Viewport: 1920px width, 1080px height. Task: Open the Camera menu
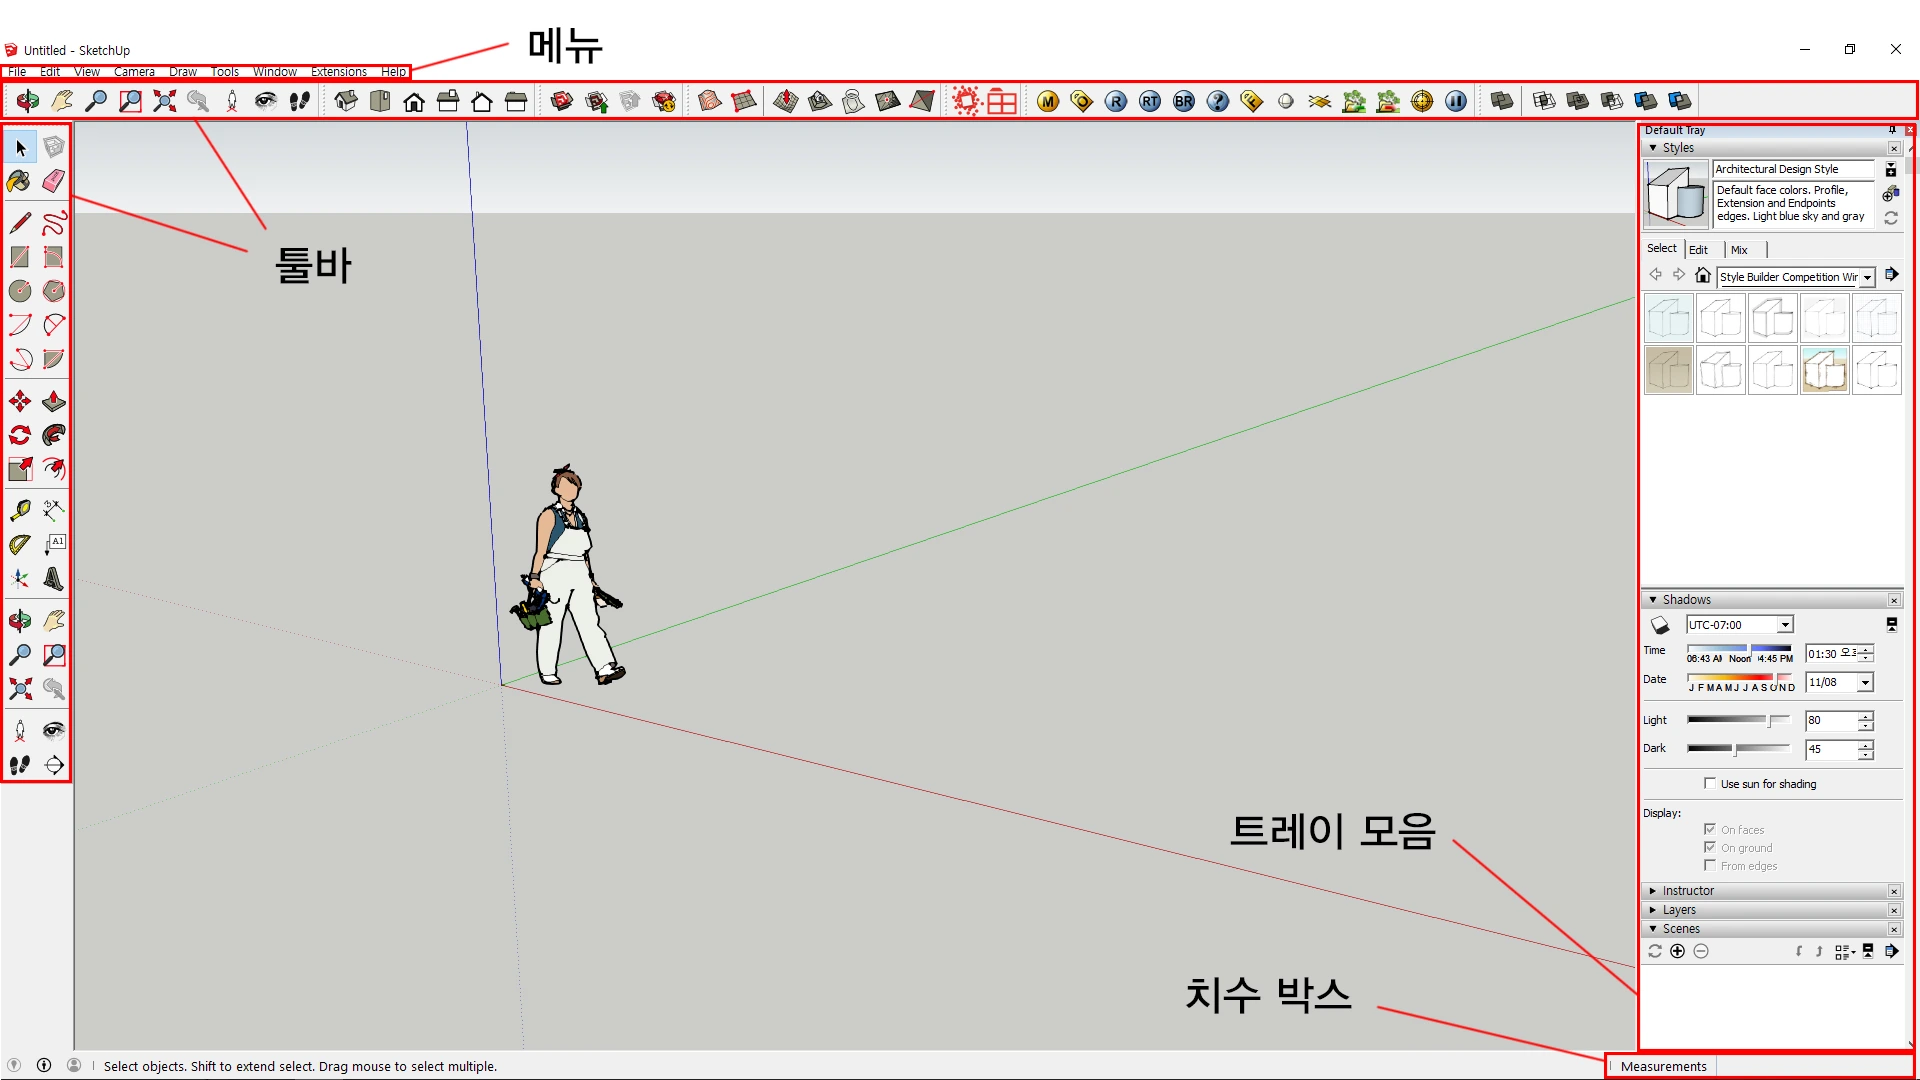(x=134, y=72)
